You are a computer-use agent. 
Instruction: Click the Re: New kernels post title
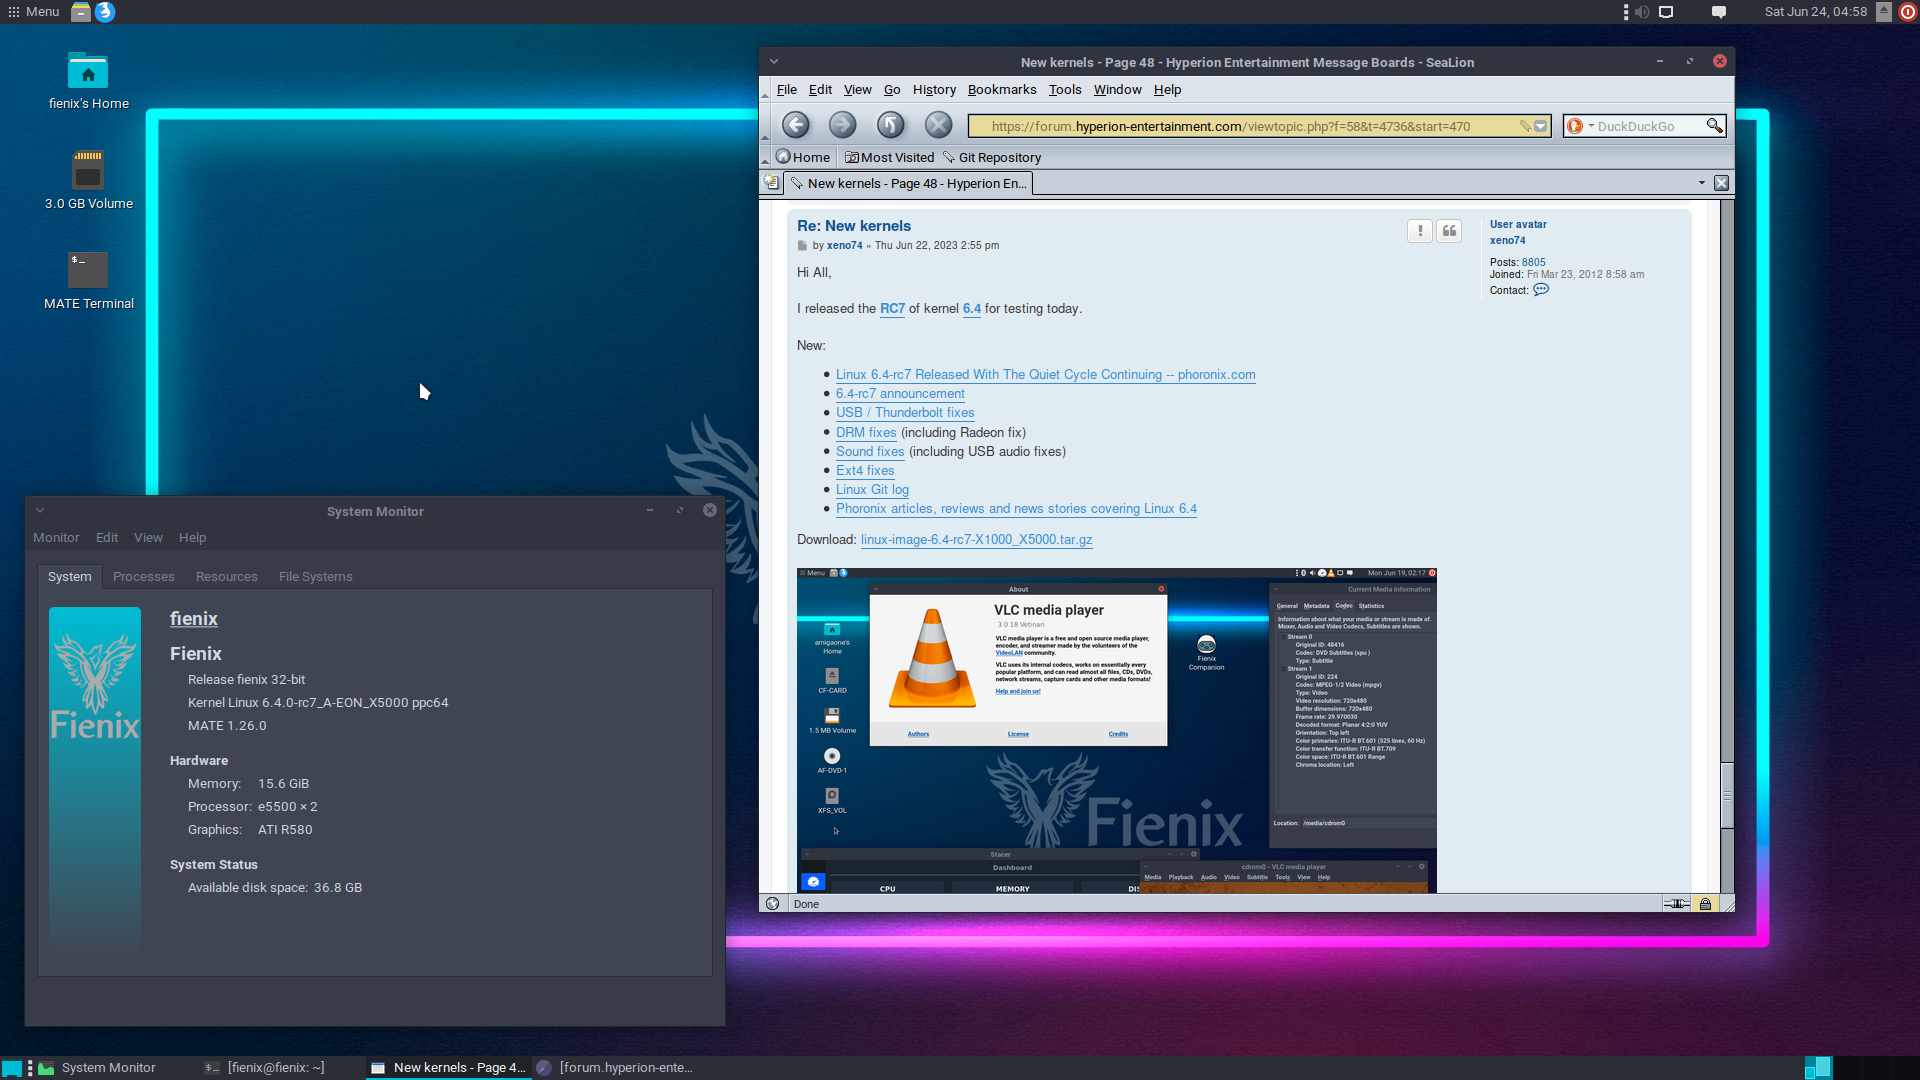(x=854, y=226)
